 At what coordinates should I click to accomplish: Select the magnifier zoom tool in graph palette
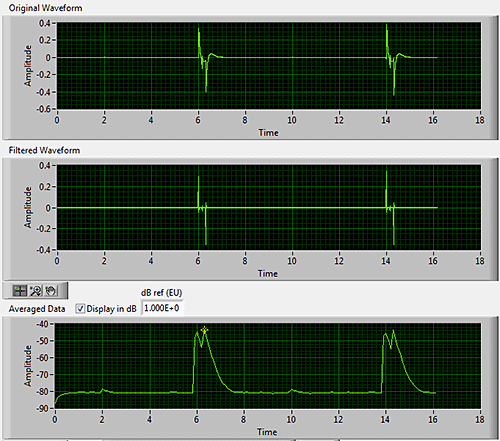(35, 291)
